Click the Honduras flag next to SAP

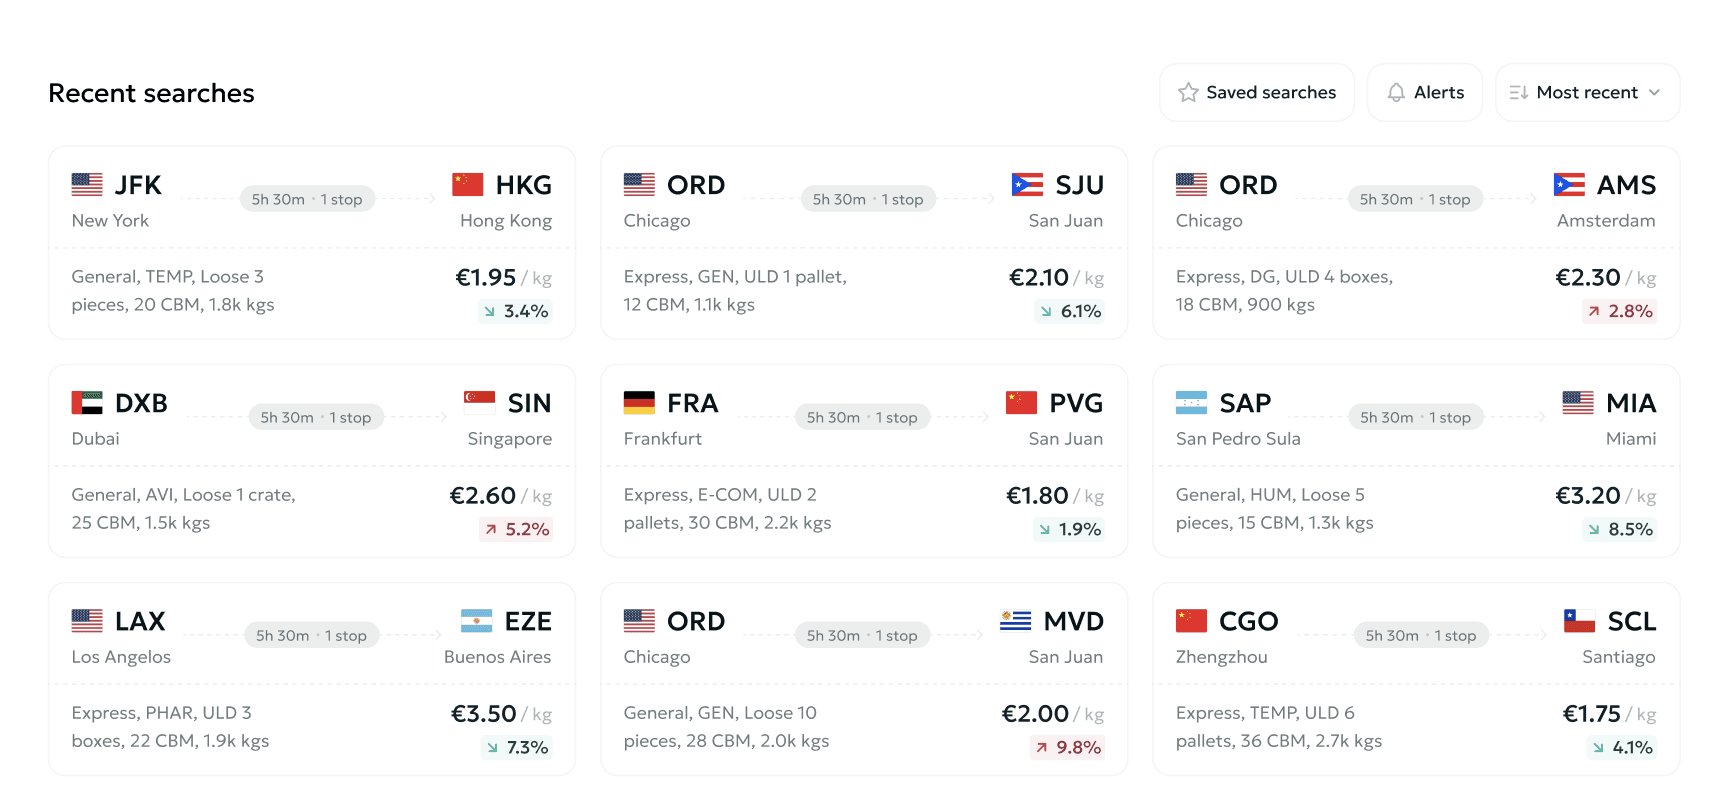click(1191, 403)
